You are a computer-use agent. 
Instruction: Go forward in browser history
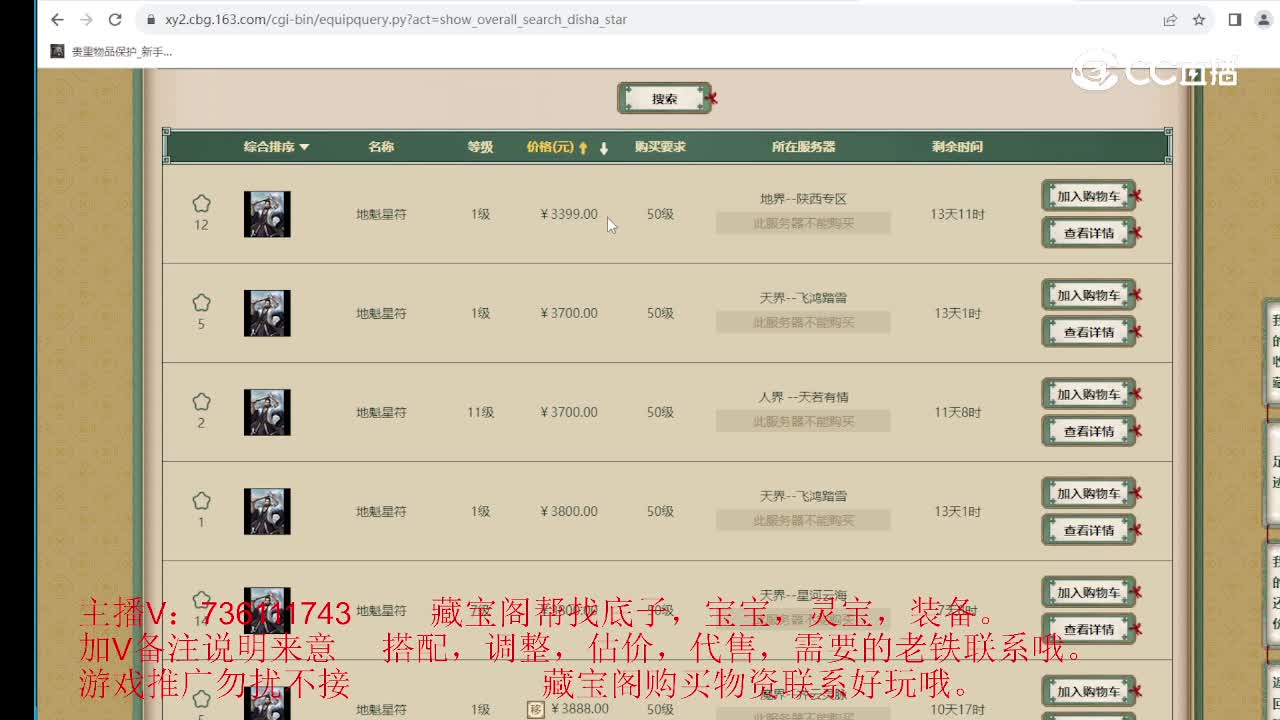[86, 20]
